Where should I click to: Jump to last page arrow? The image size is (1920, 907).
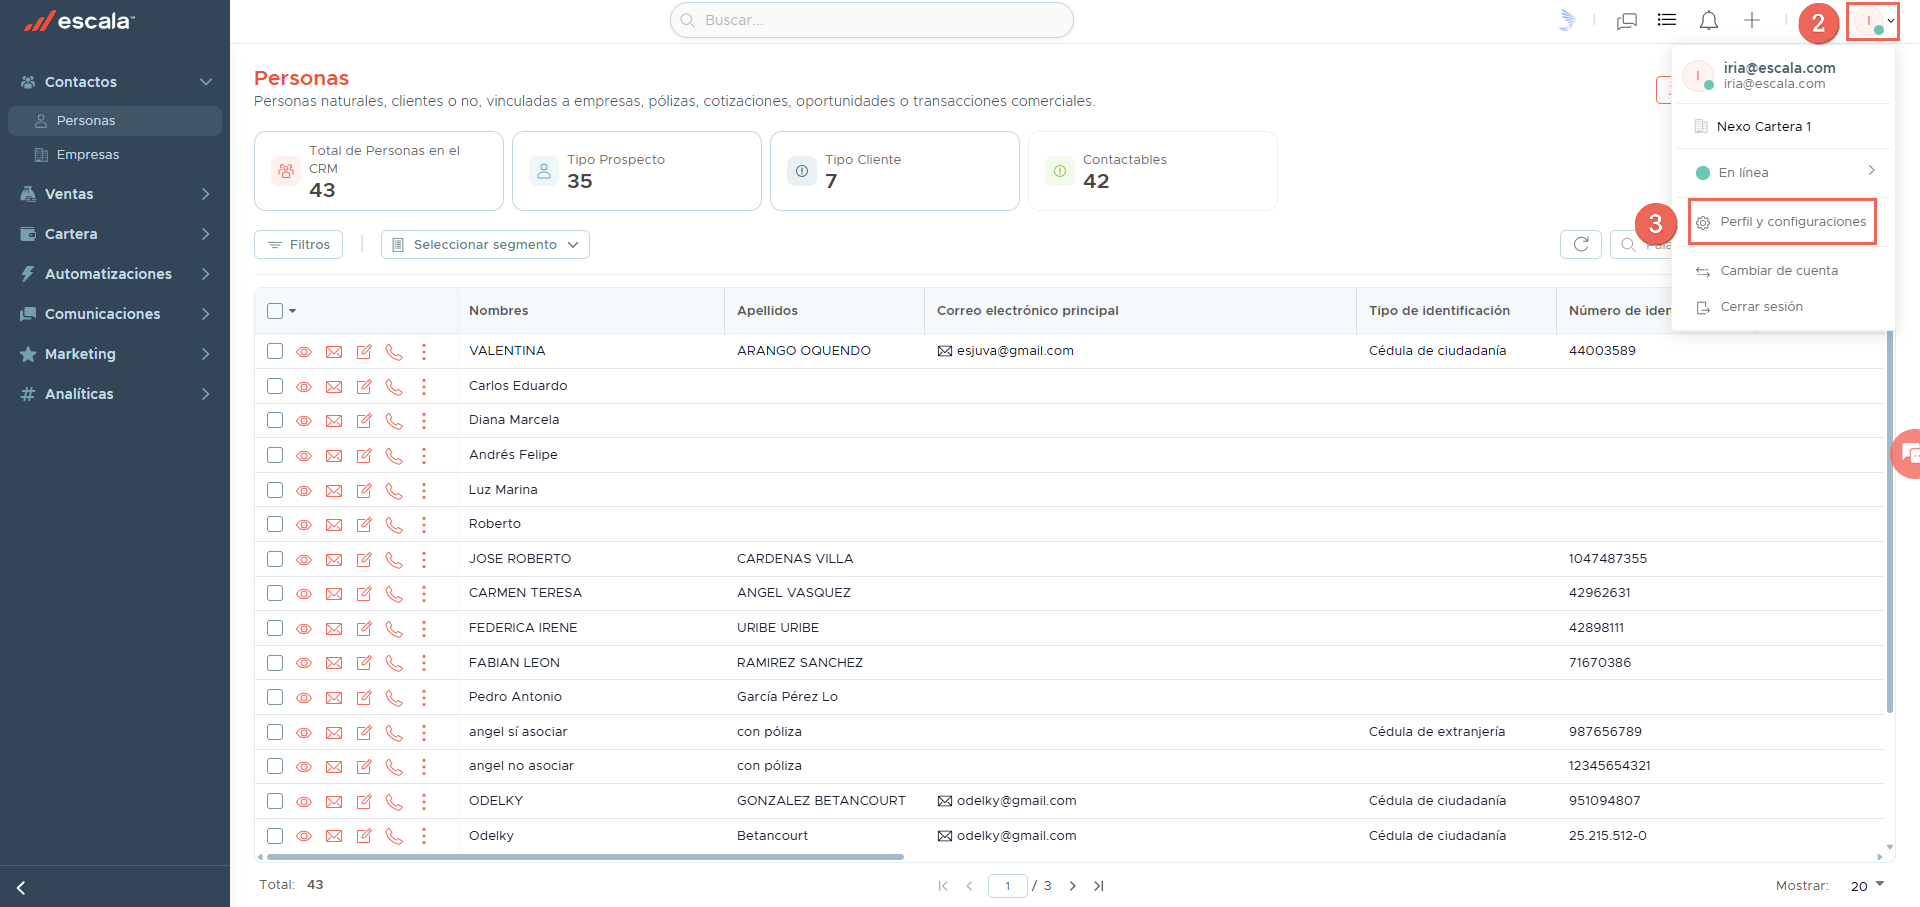(1099, 886)
